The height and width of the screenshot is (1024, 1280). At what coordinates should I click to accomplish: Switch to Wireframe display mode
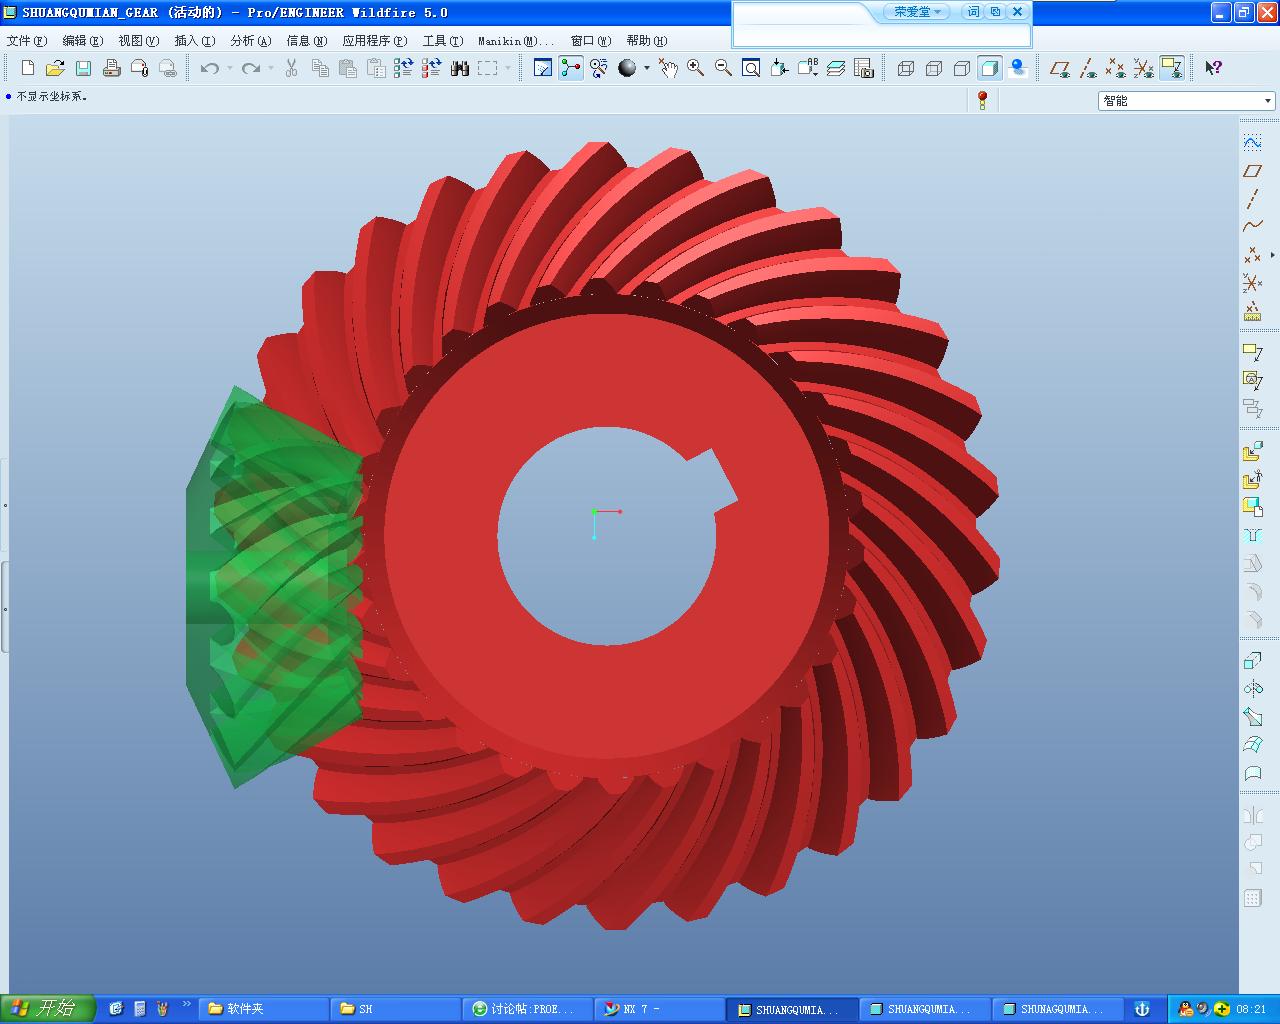point(906,68)
